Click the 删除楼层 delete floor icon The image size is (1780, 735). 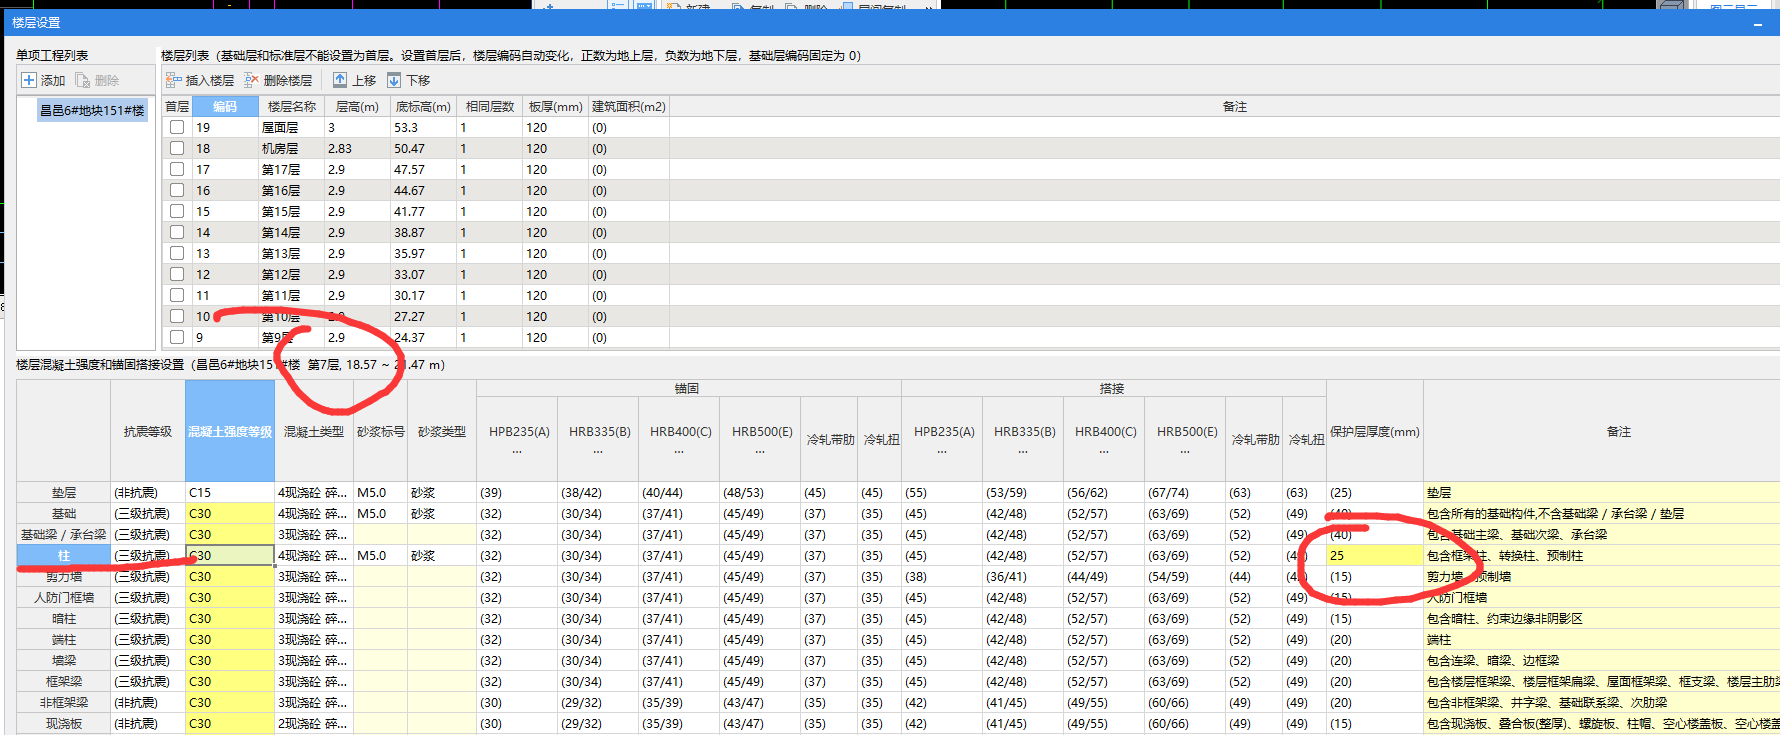click(x=252, y=80)
